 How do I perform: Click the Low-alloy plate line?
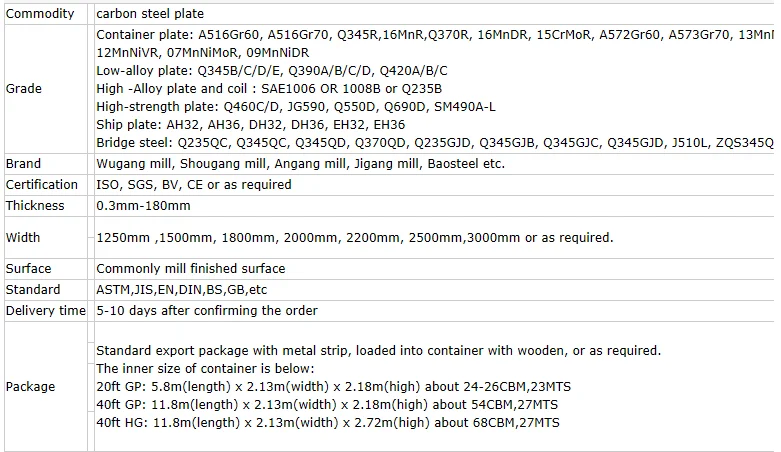272,71
